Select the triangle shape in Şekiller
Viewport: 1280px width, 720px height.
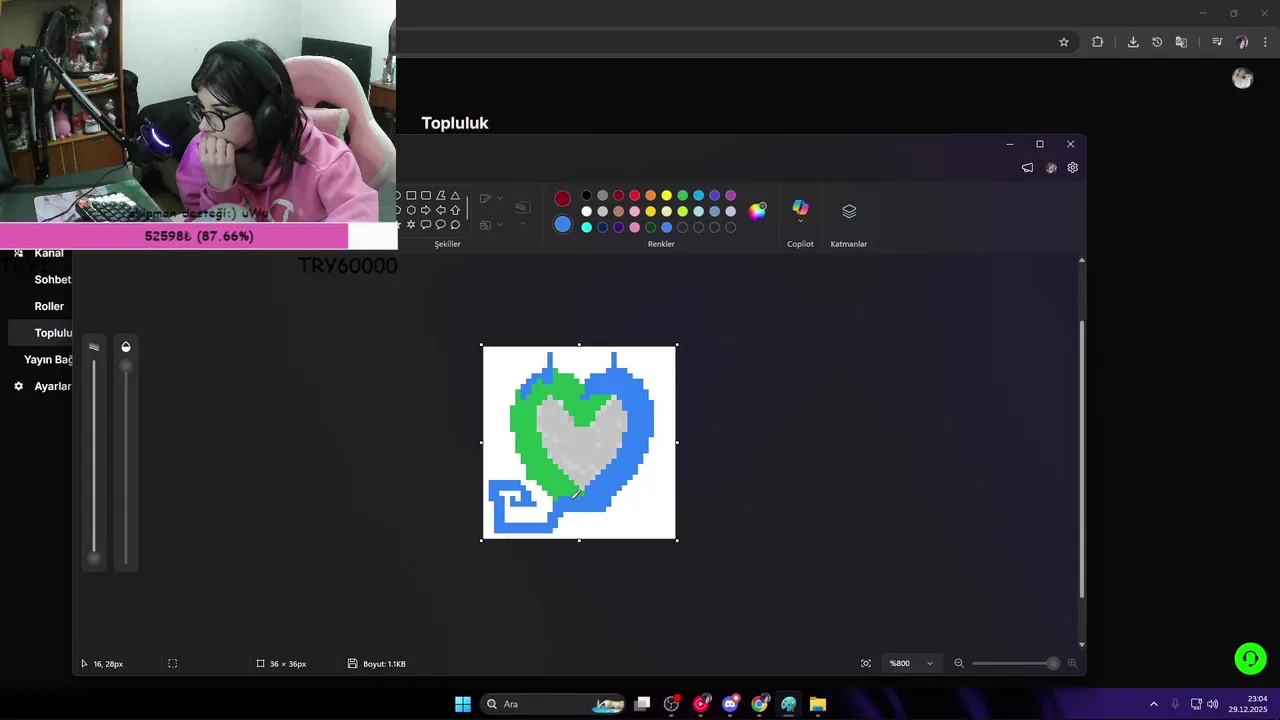(x=455, y=196)
